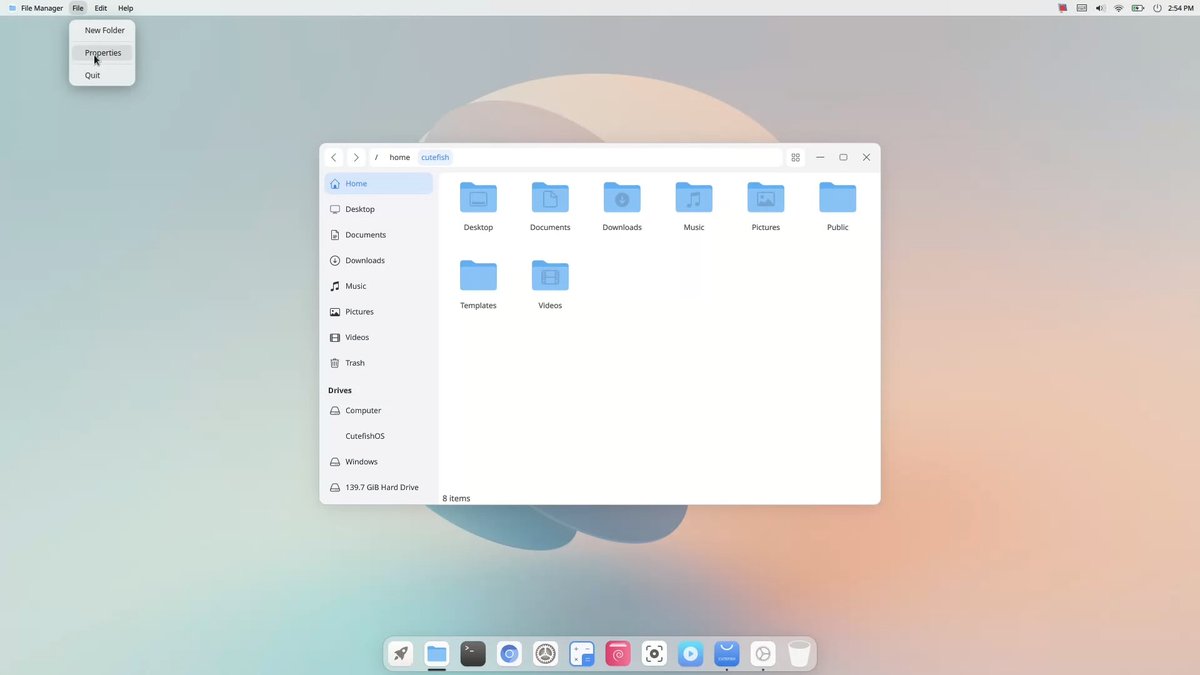The width and height of the screenshot is (1200, 675).
Task: Go forward with the right arrow button
Action: click(356, 157)
